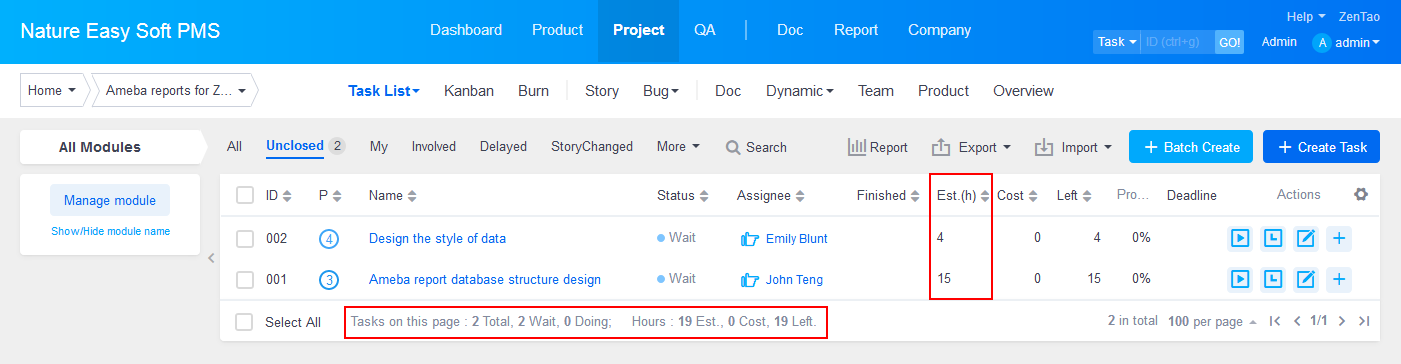Open column settings gear icon in table header
Screen dimensions: 1401x364
coord(1360,195)
